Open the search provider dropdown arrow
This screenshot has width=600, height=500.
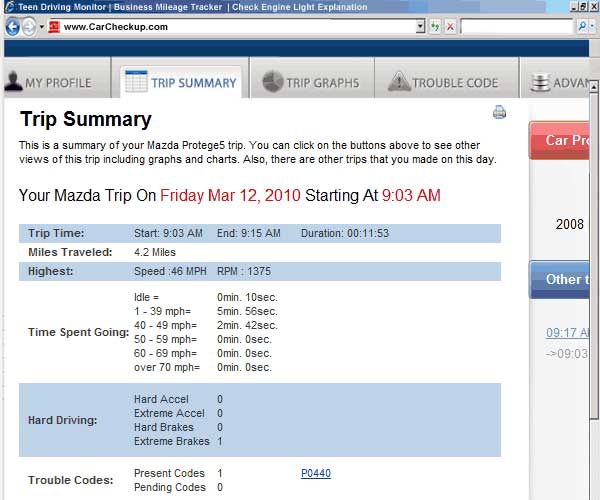pyautogui.click(x=592, y=26)
